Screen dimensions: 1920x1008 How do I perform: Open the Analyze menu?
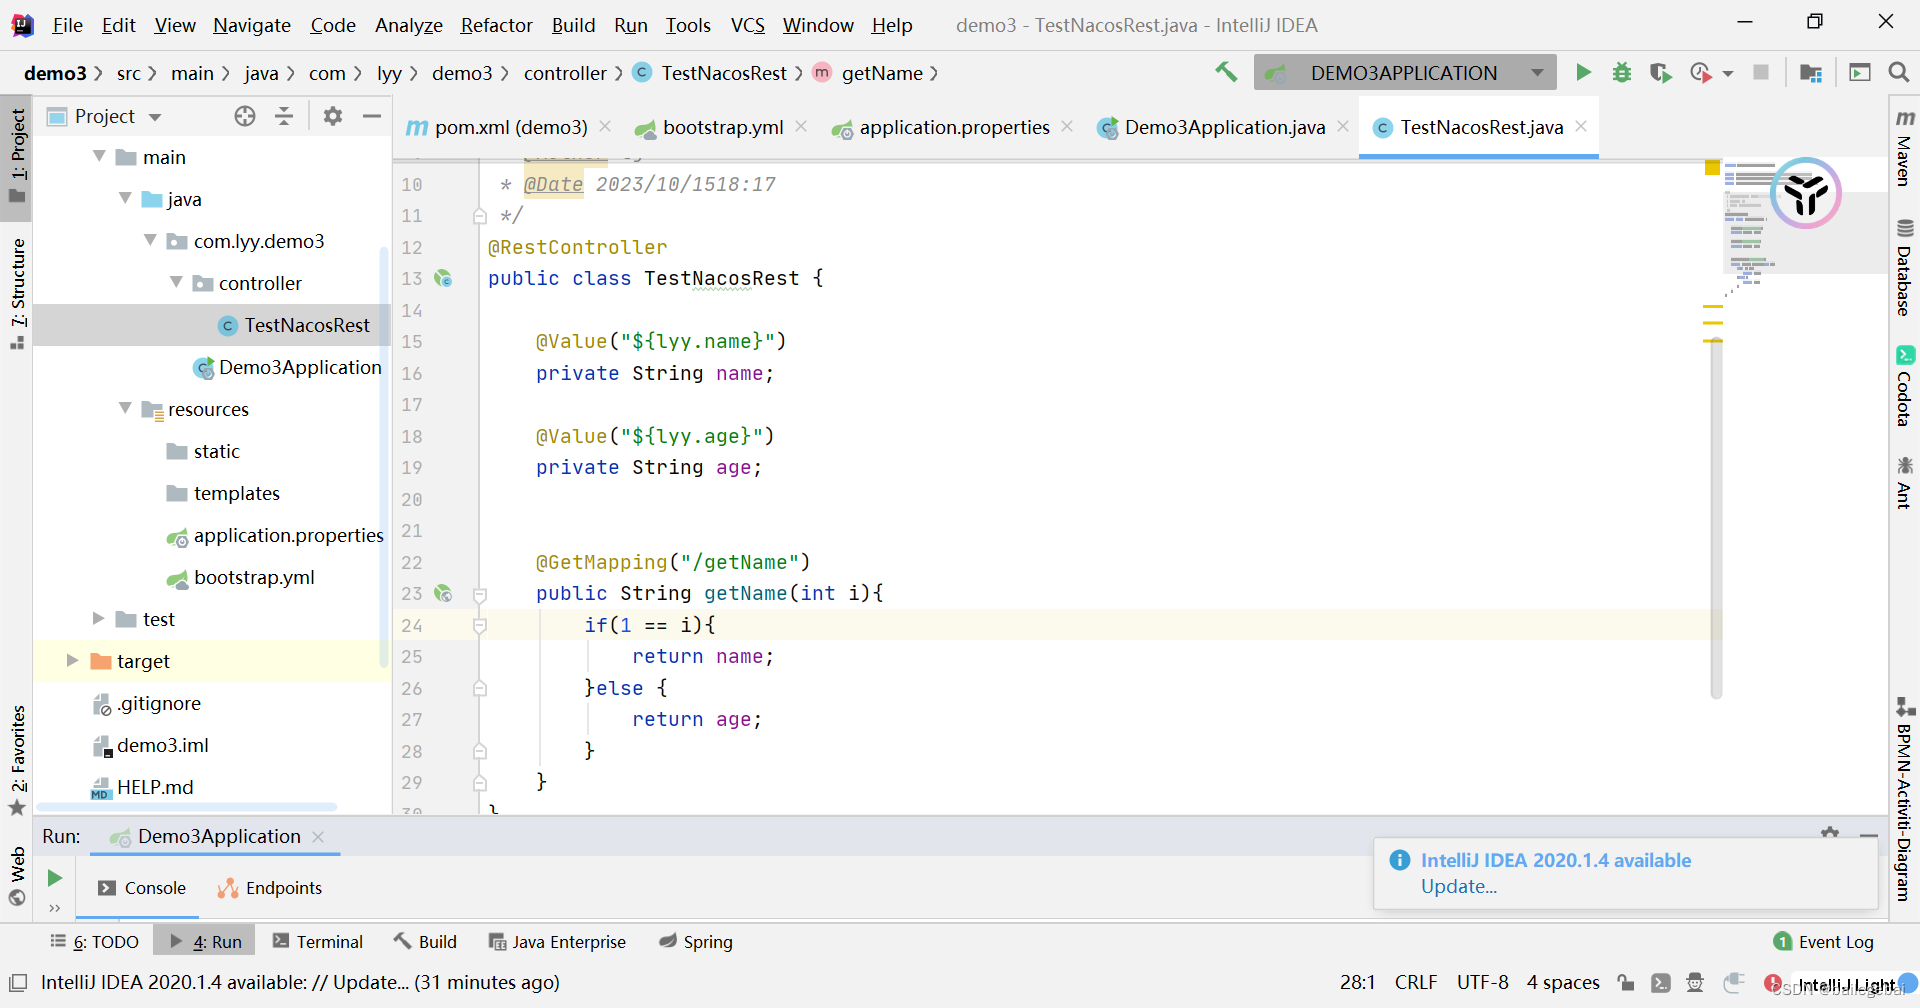pyautogui.click(x=408, y=25)
